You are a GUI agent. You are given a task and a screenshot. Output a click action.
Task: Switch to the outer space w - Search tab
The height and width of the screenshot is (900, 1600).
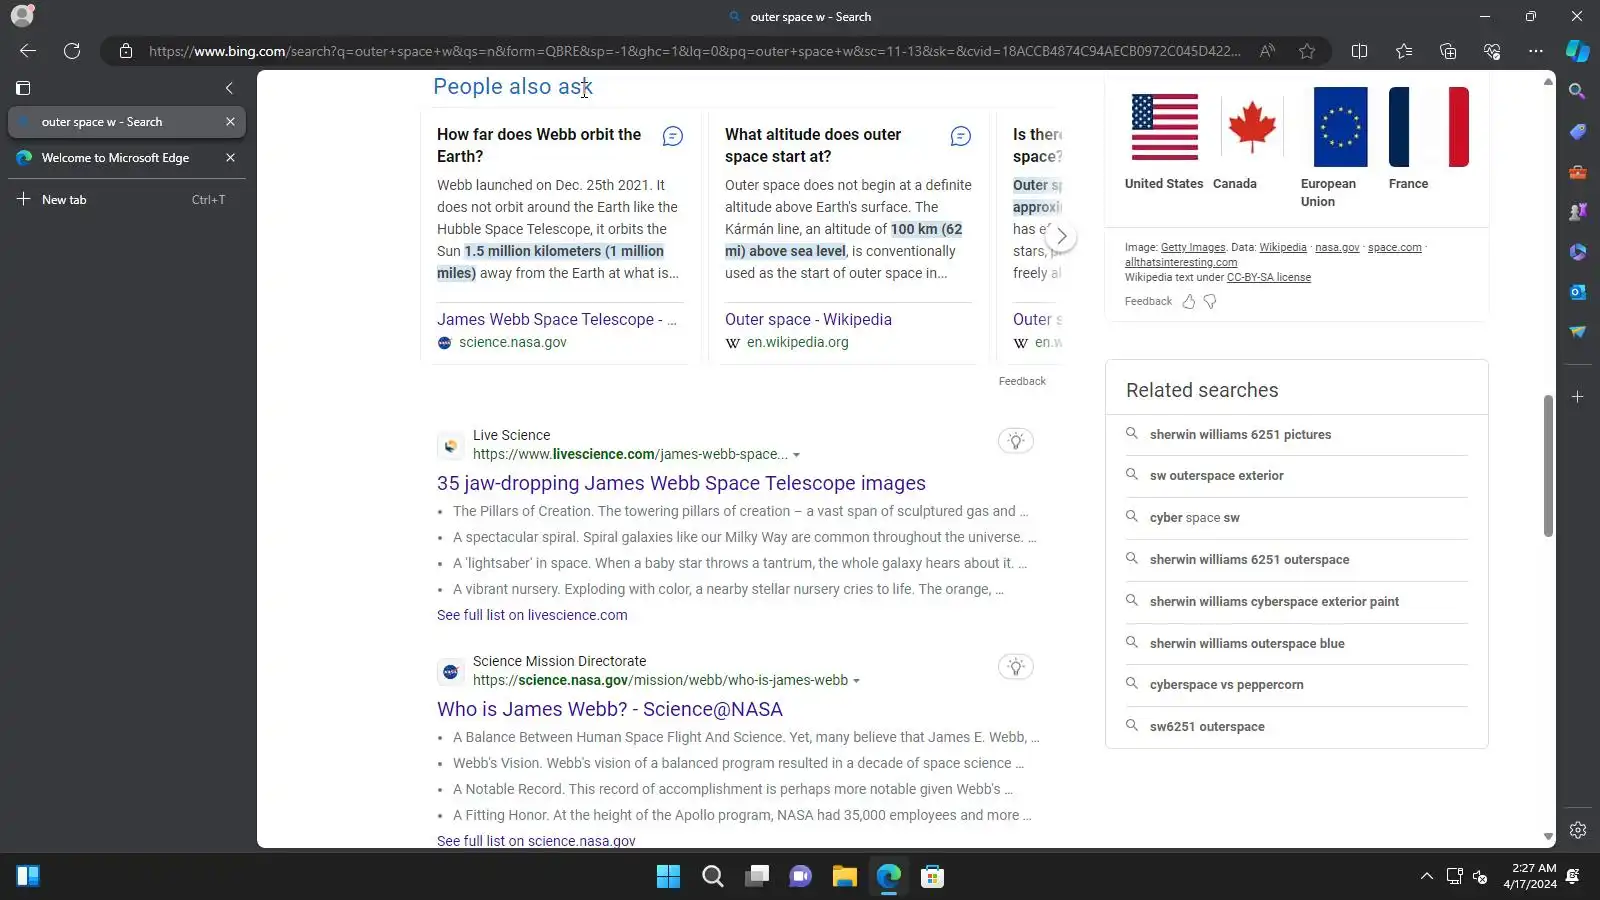pyautogui.click(x=127, y=122)
